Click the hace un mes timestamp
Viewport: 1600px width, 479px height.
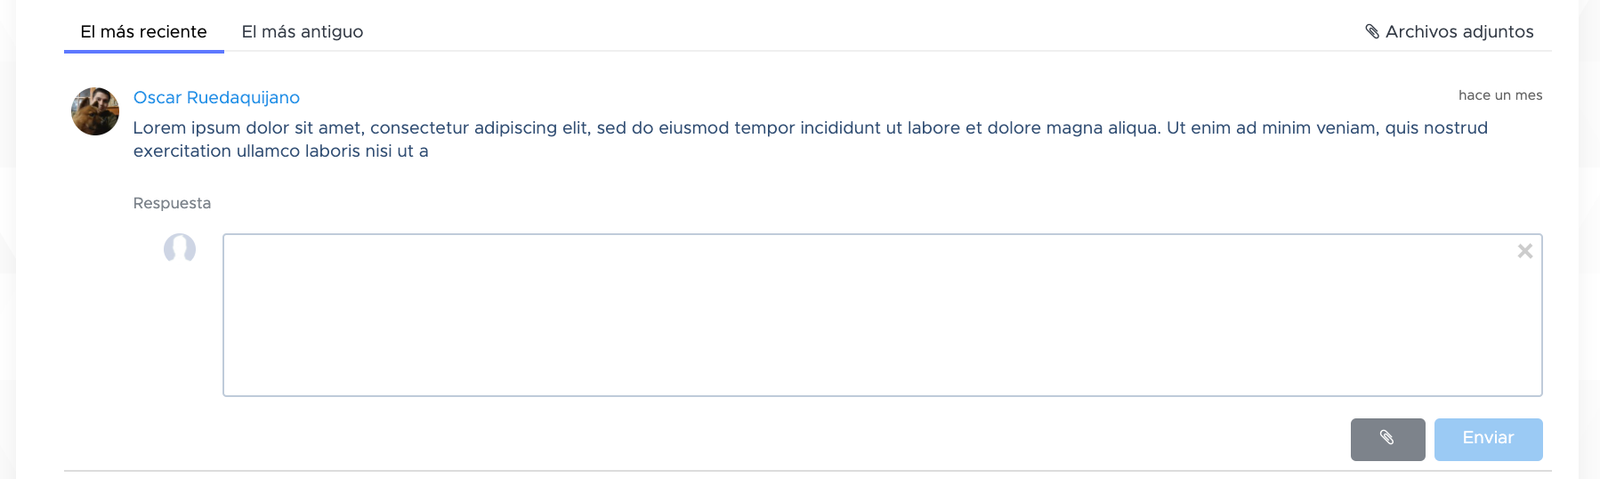[1500, 95]
